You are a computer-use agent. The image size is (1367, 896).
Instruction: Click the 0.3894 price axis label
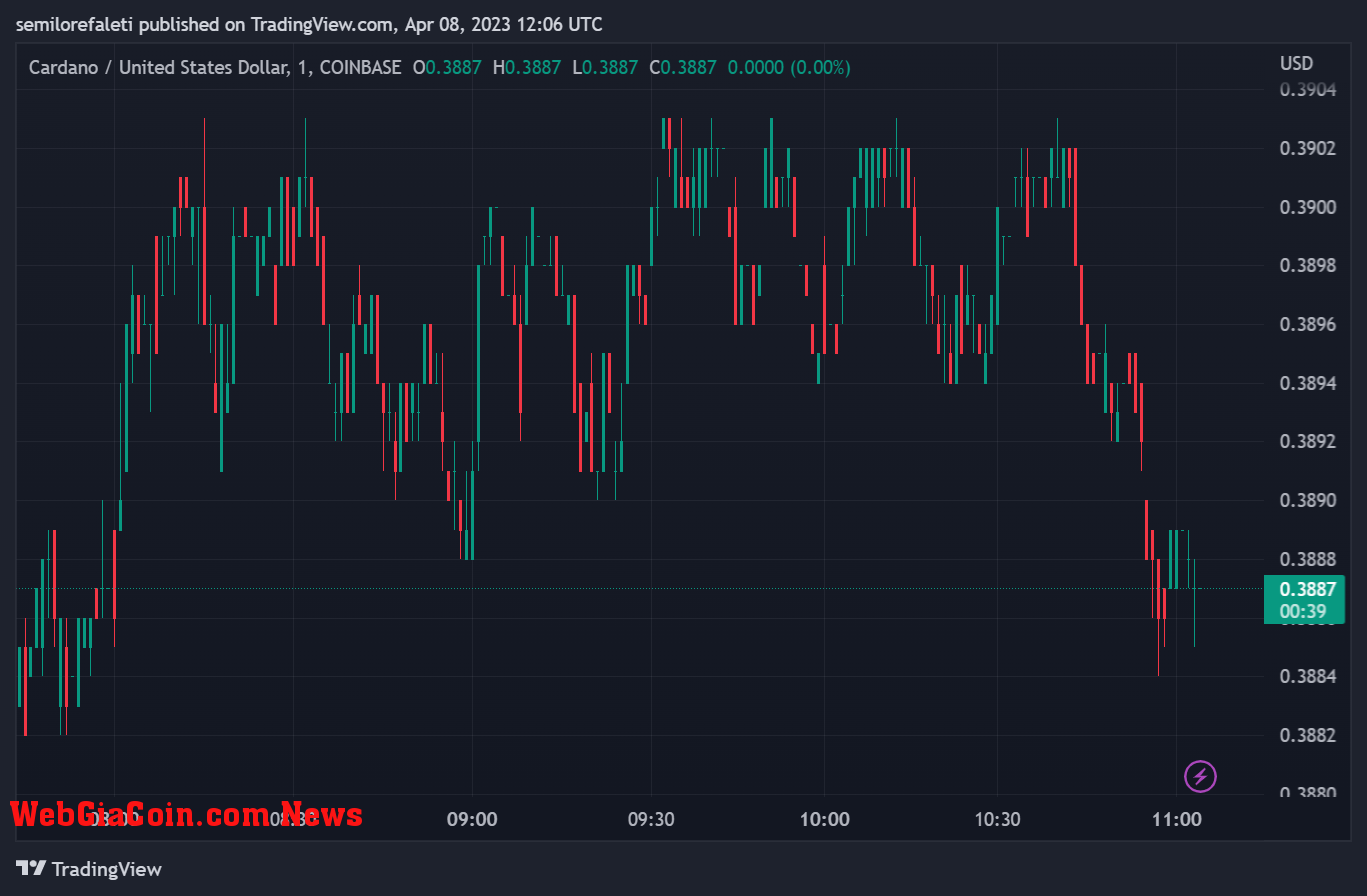pyautogui.click(x=1308, y=383)
